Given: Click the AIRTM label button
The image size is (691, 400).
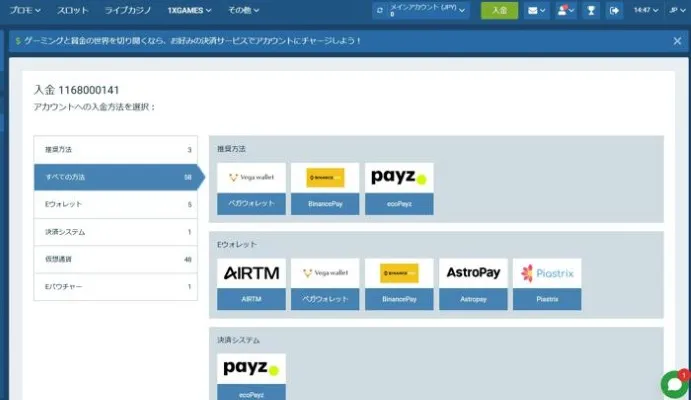Looking at the screenshot, I should point(251,299).
